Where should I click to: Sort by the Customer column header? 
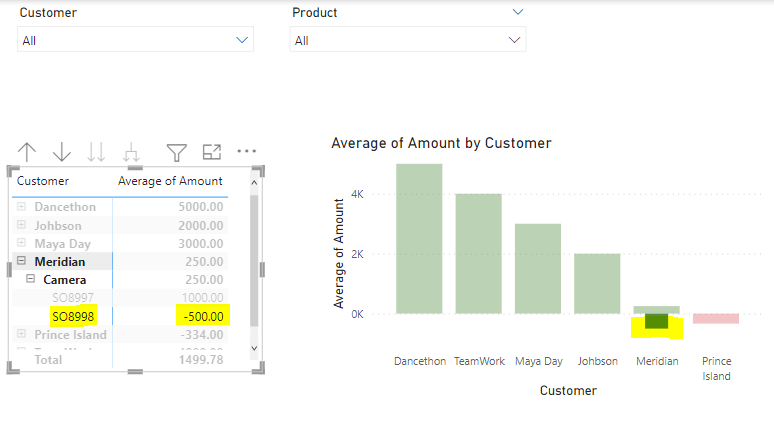tap(43, 181)
